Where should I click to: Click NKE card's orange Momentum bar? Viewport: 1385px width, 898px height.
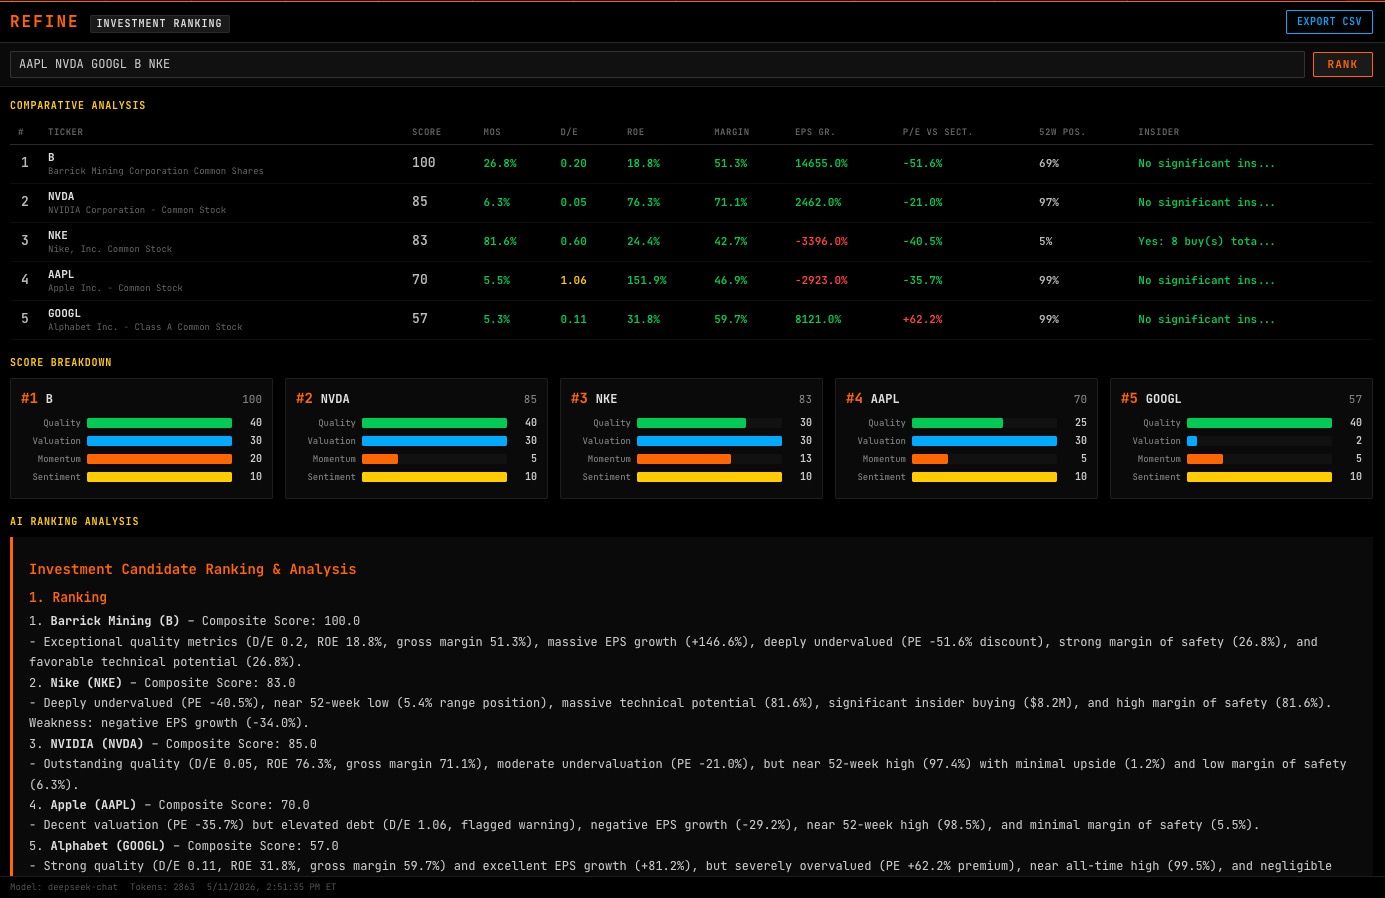click(x=684, y=459)
